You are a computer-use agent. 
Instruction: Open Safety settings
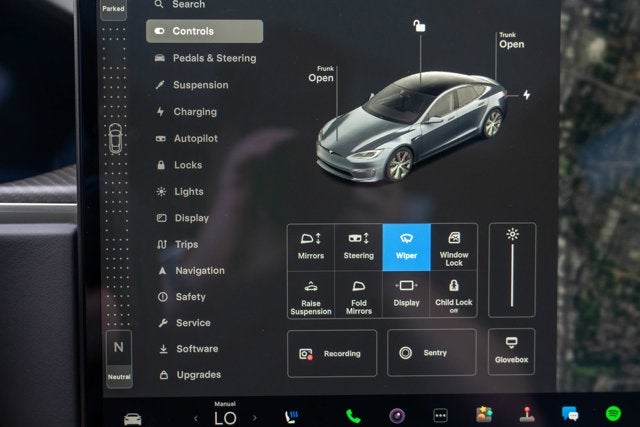[x=182, y=297]
